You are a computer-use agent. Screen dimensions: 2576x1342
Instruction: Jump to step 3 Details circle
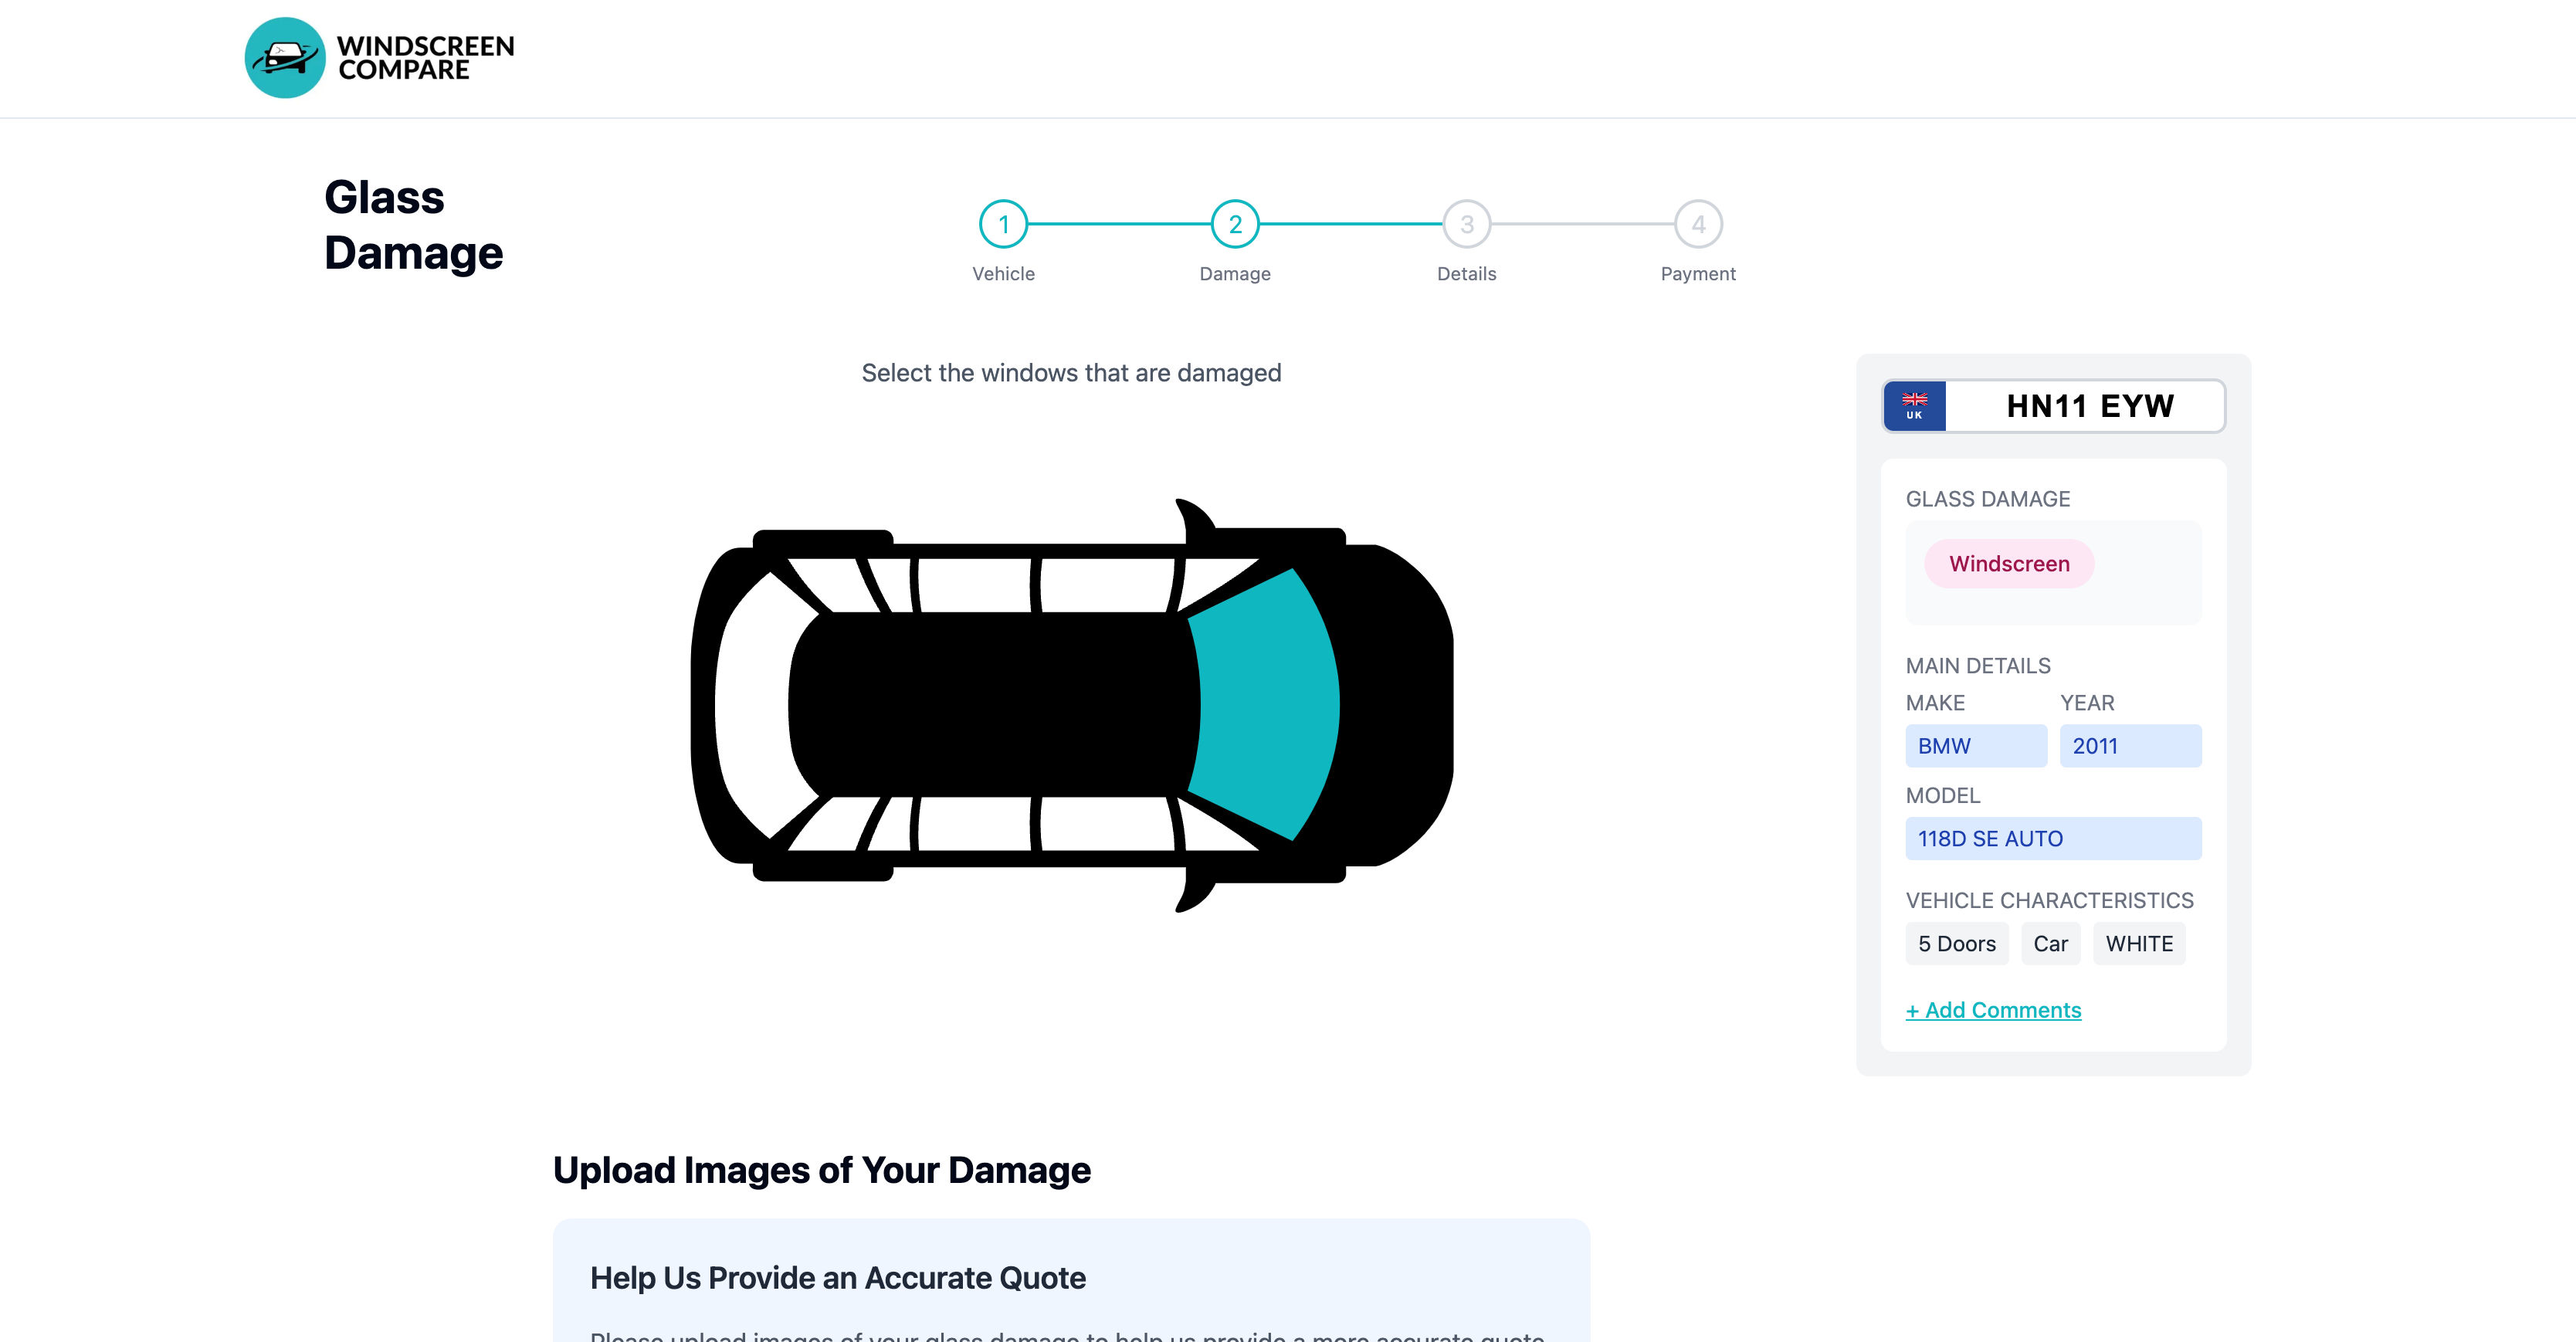tap(1466, 224)
